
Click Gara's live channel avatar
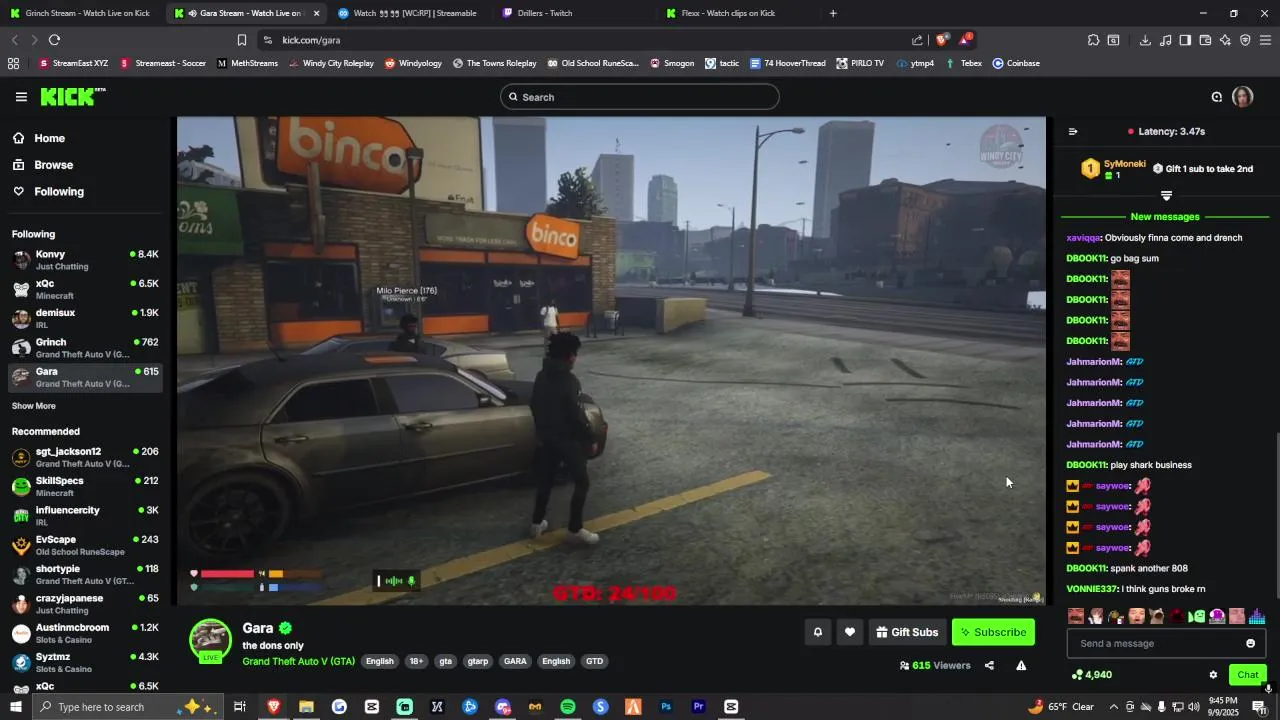click(211, 640)
